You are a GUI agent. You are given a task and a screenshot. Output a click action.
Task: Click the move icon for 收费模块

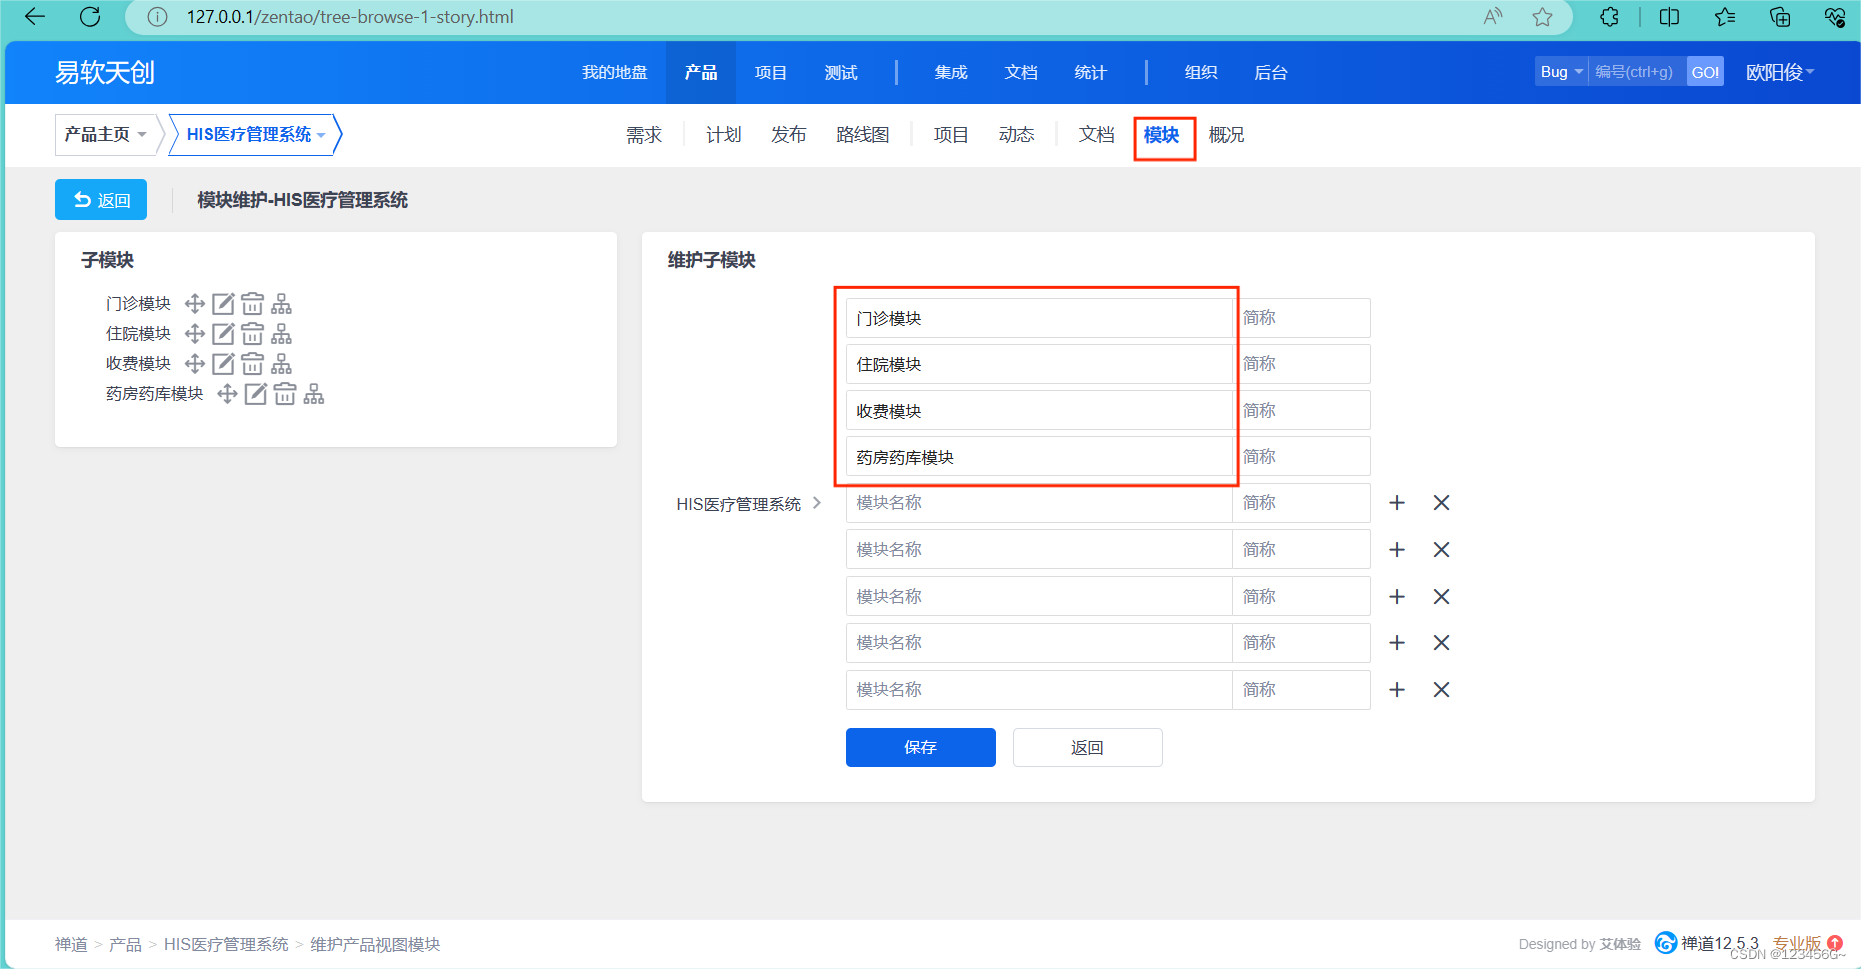pos(195,364)
